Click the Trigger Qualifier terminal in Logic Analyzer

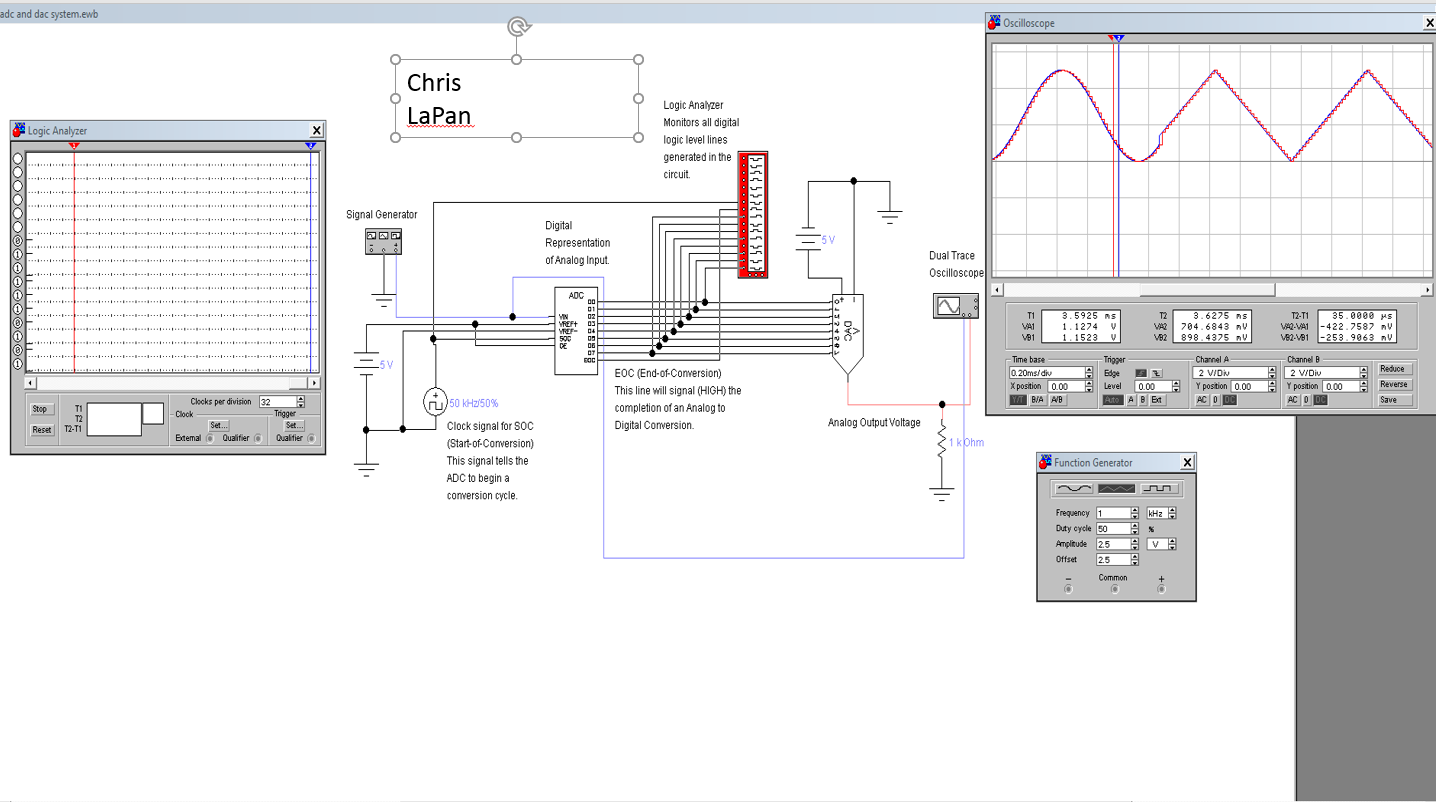point(311,438)
